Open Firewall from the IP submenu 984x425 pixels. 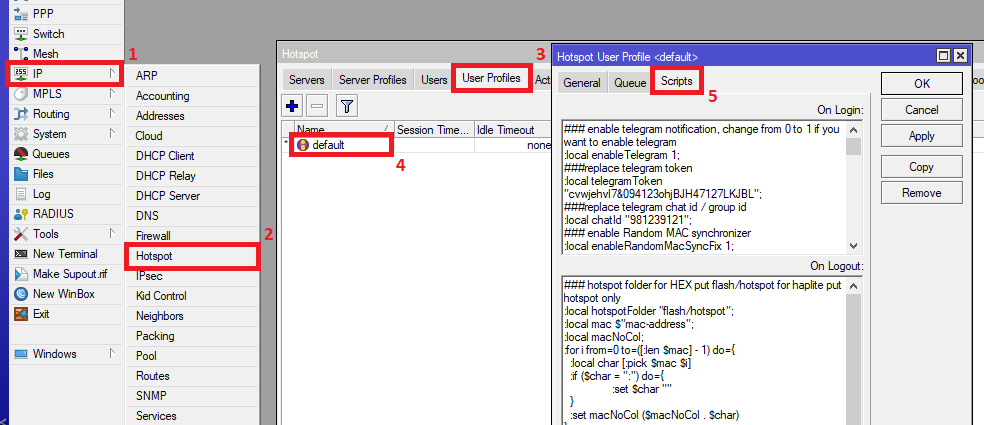(x=192, y=236)
